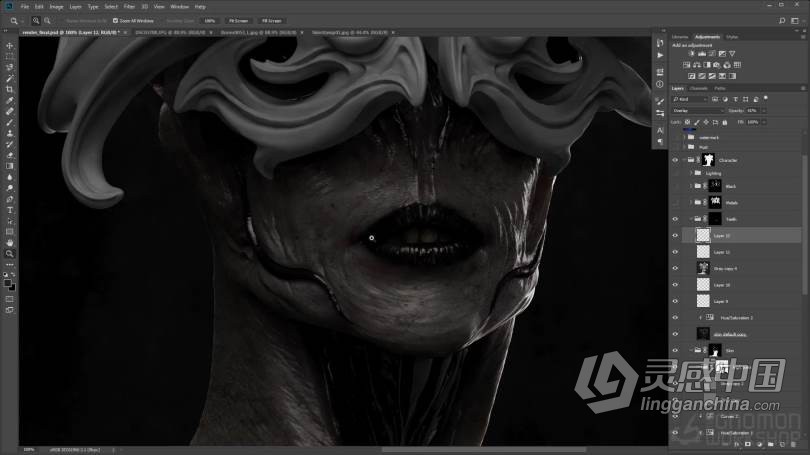
Task: Select the Zoom tool in the toolbox
Action: tap(9, 254)
